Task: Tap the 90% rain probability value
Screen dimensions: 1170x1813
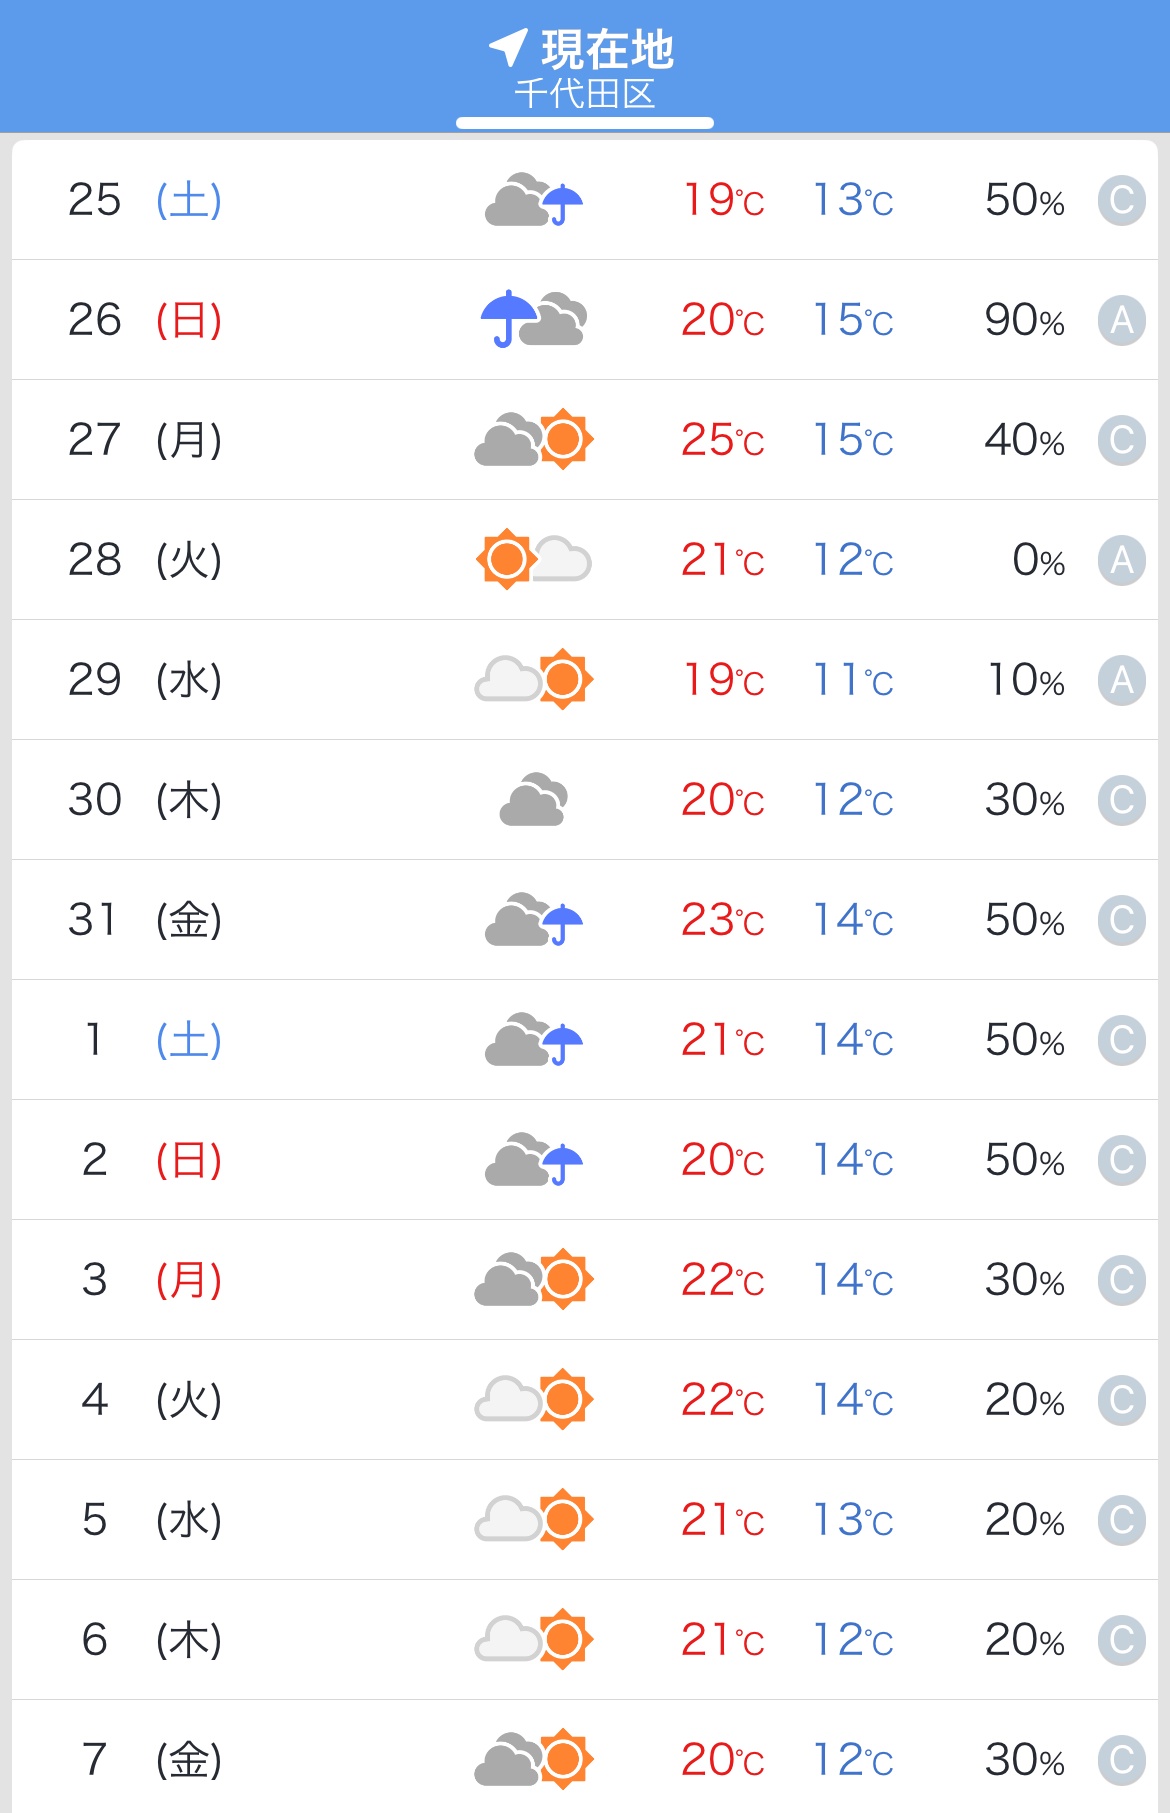Action: 1024,320
